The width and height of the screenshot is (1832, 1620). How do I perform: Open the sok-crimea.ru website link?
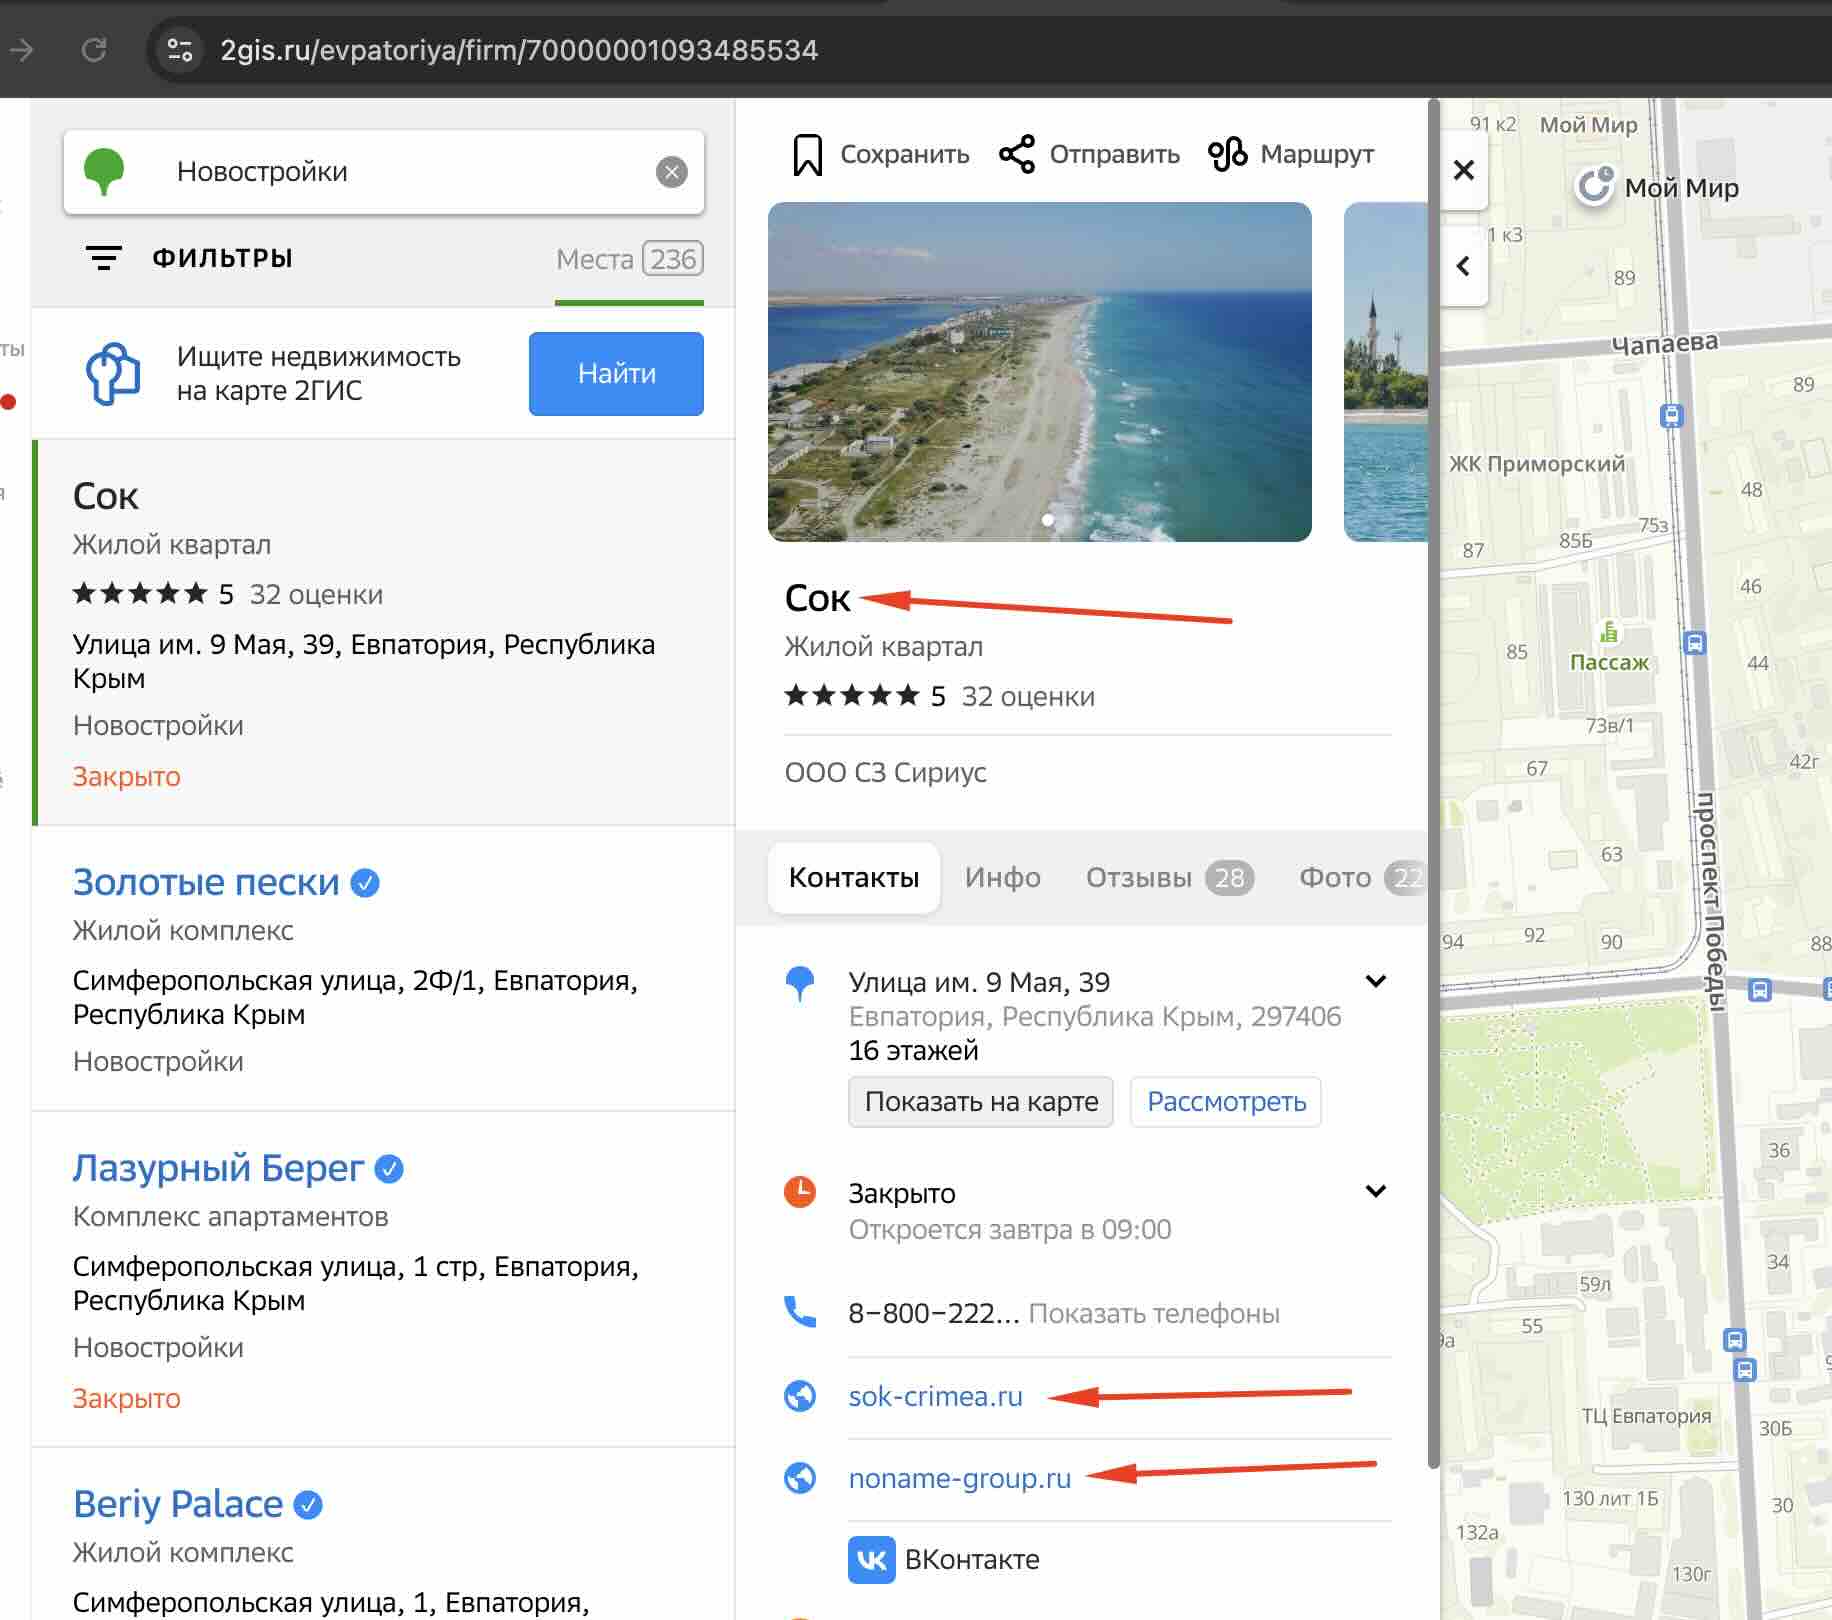click(x=936, y=1396)
